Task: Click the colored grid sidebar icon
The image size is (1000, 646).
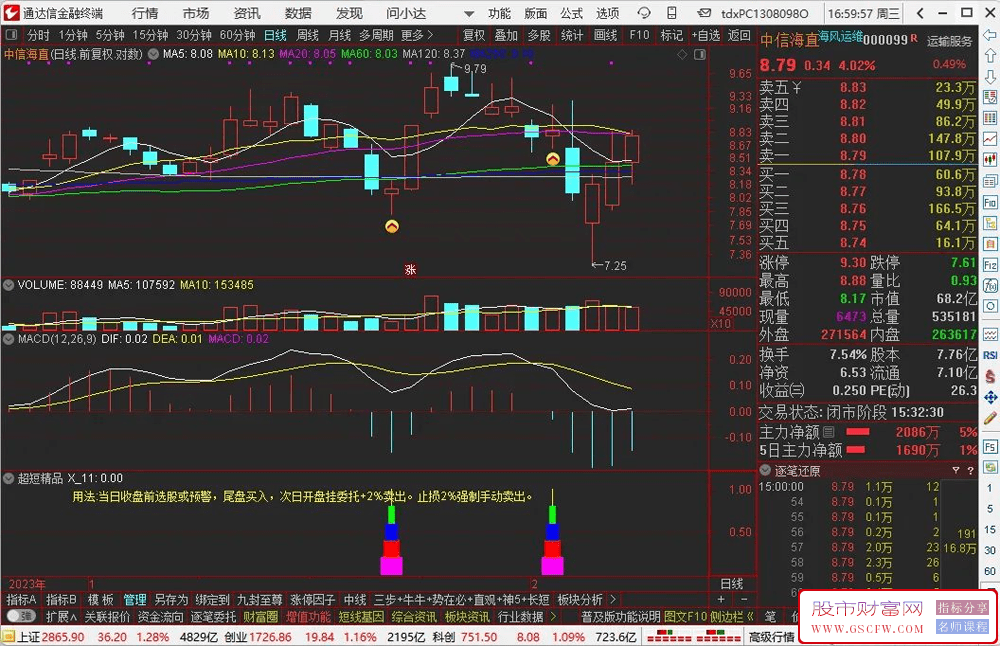Action: pyautogui.click(x=990, y=118)
